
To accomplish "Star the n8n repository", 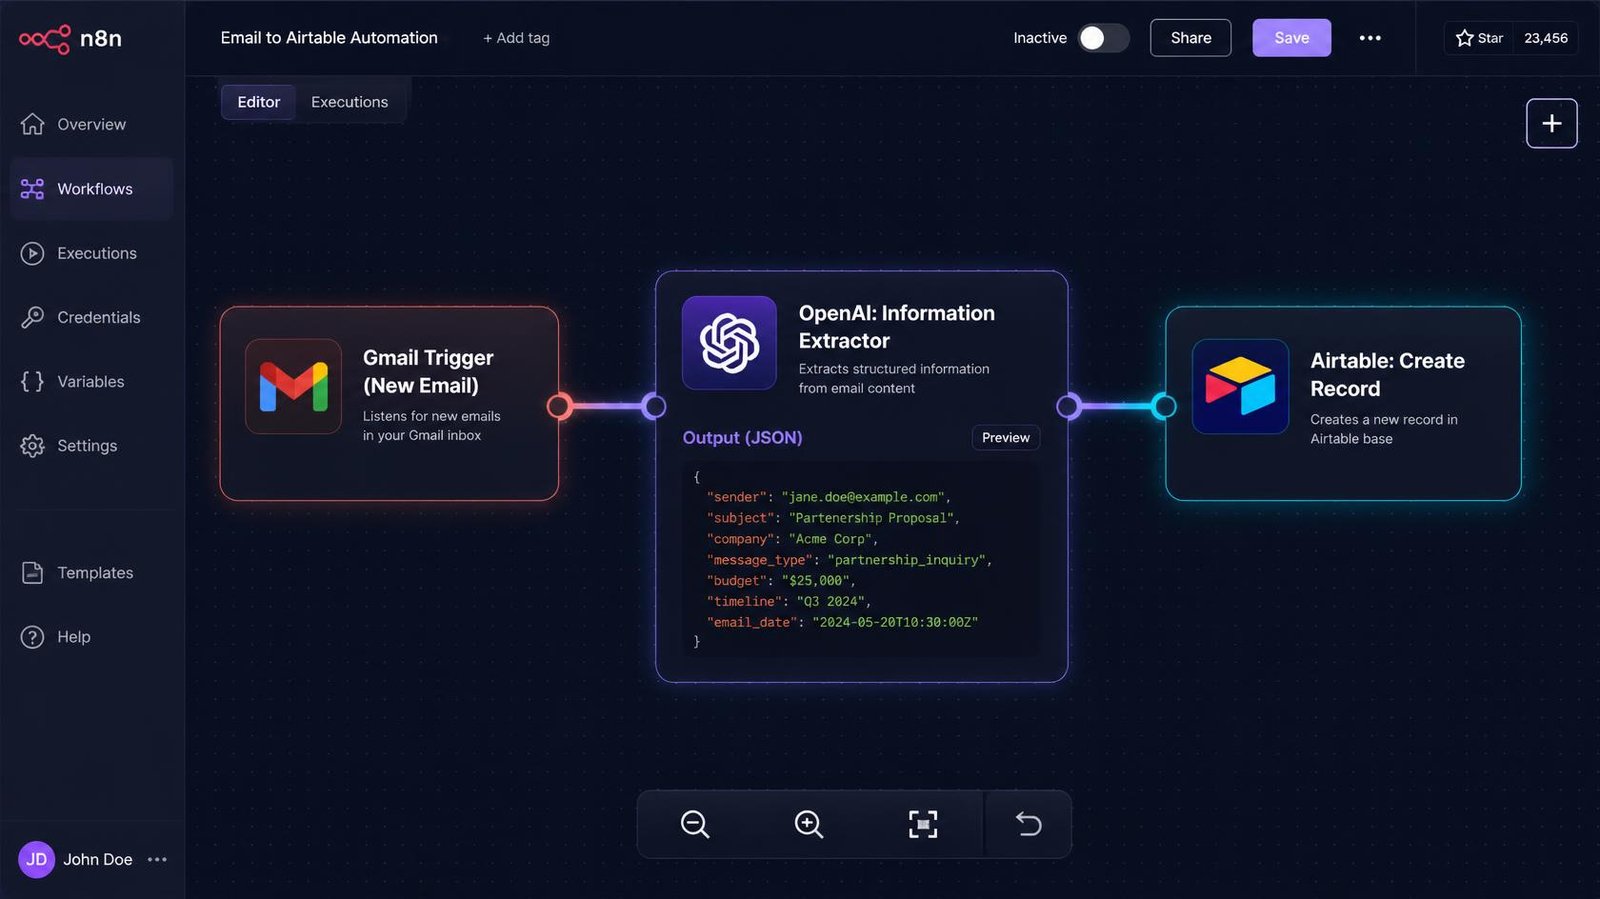I will pos(1479,38).
